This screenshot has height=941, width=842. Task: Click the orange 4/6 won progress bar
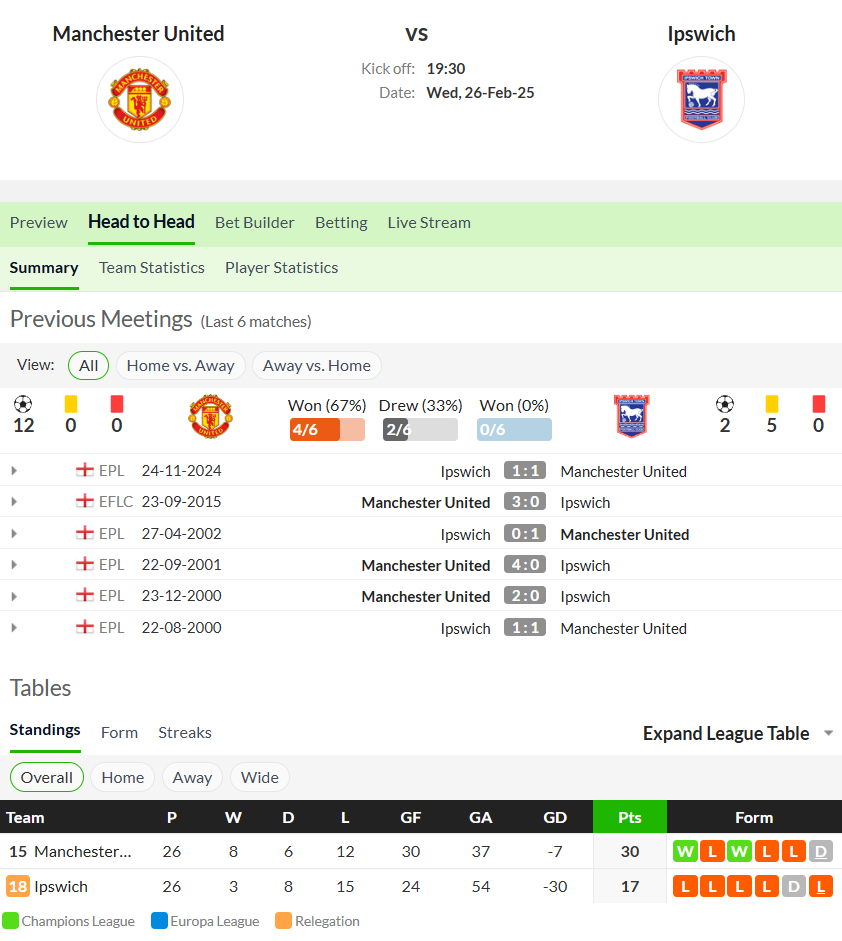[x=327, y=430]
